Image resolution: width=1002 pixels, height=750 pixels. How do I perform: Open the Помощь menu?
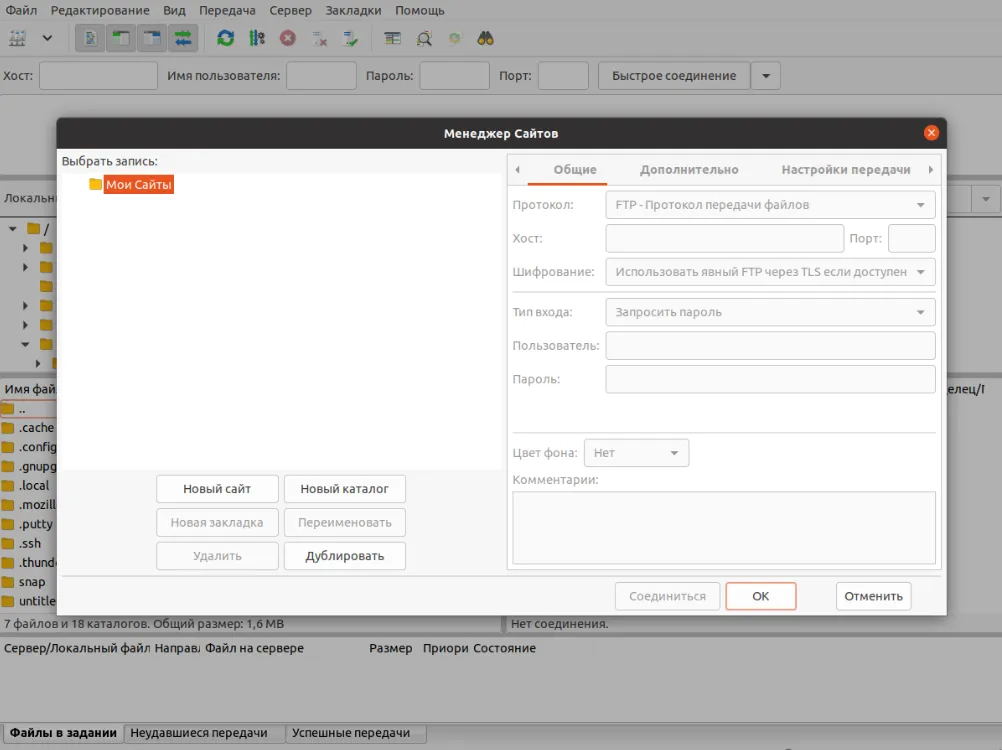tap(420, 10)
